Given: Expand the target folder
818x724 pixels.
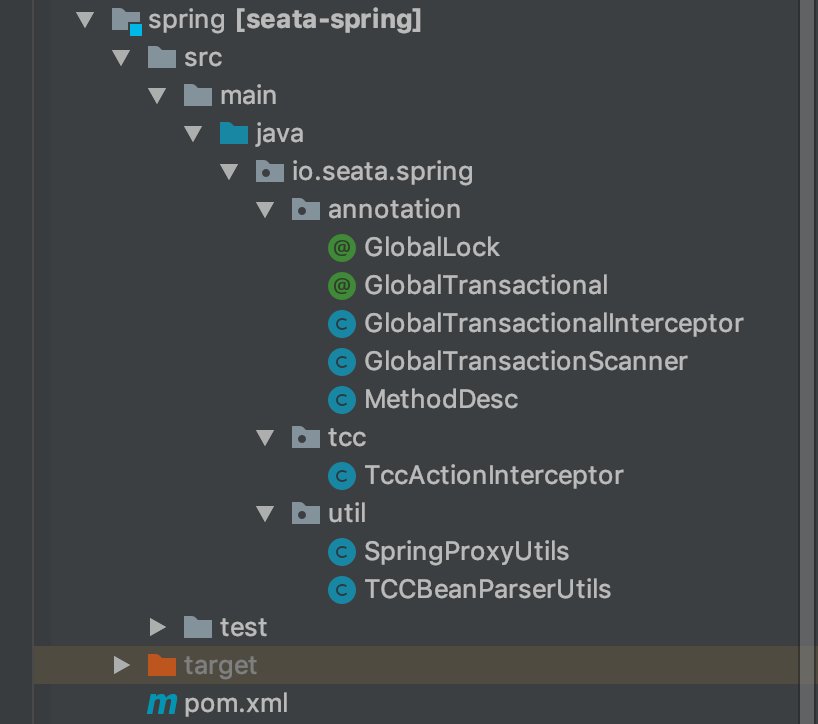Looking at the screenshot, I should (x=121, y=665).
